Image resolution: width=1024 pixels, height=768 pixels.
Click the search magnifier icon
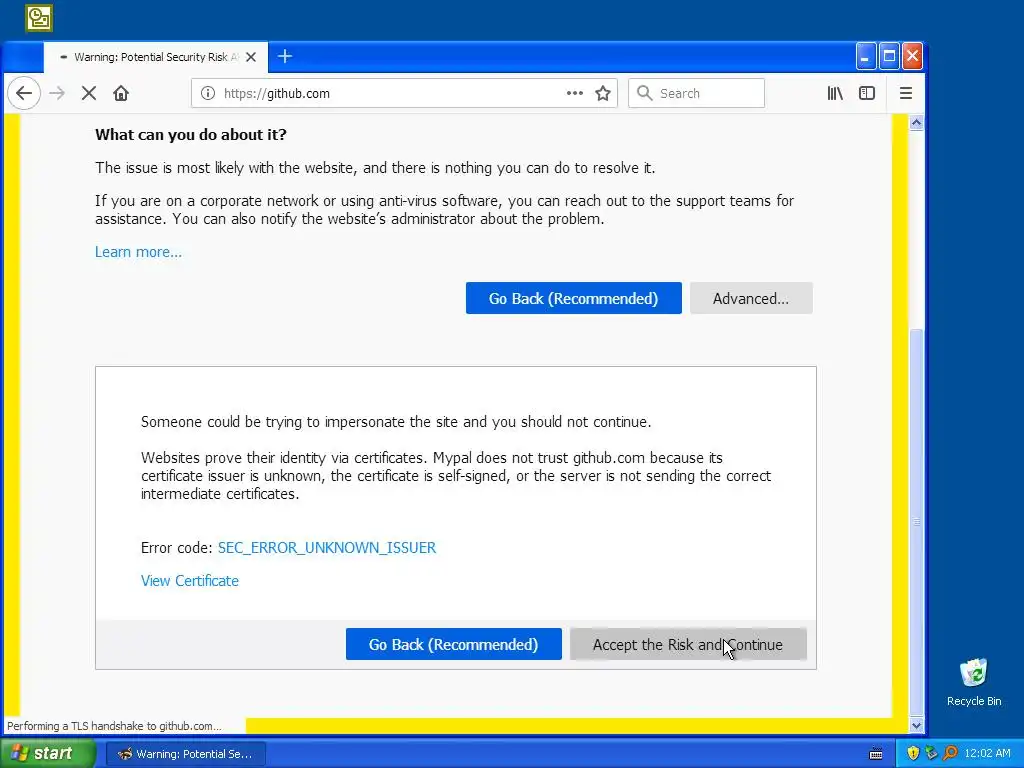click(644, 93)
